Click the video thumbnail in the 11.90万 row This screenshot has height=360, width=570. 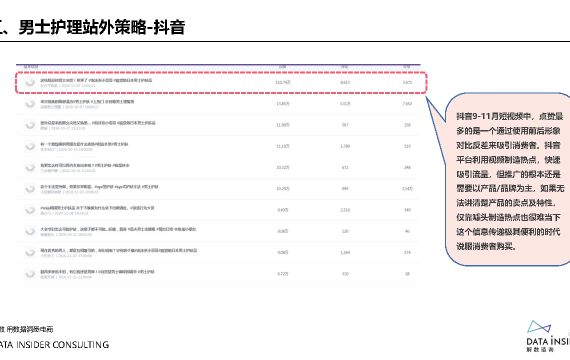click(x=30, y=125)
